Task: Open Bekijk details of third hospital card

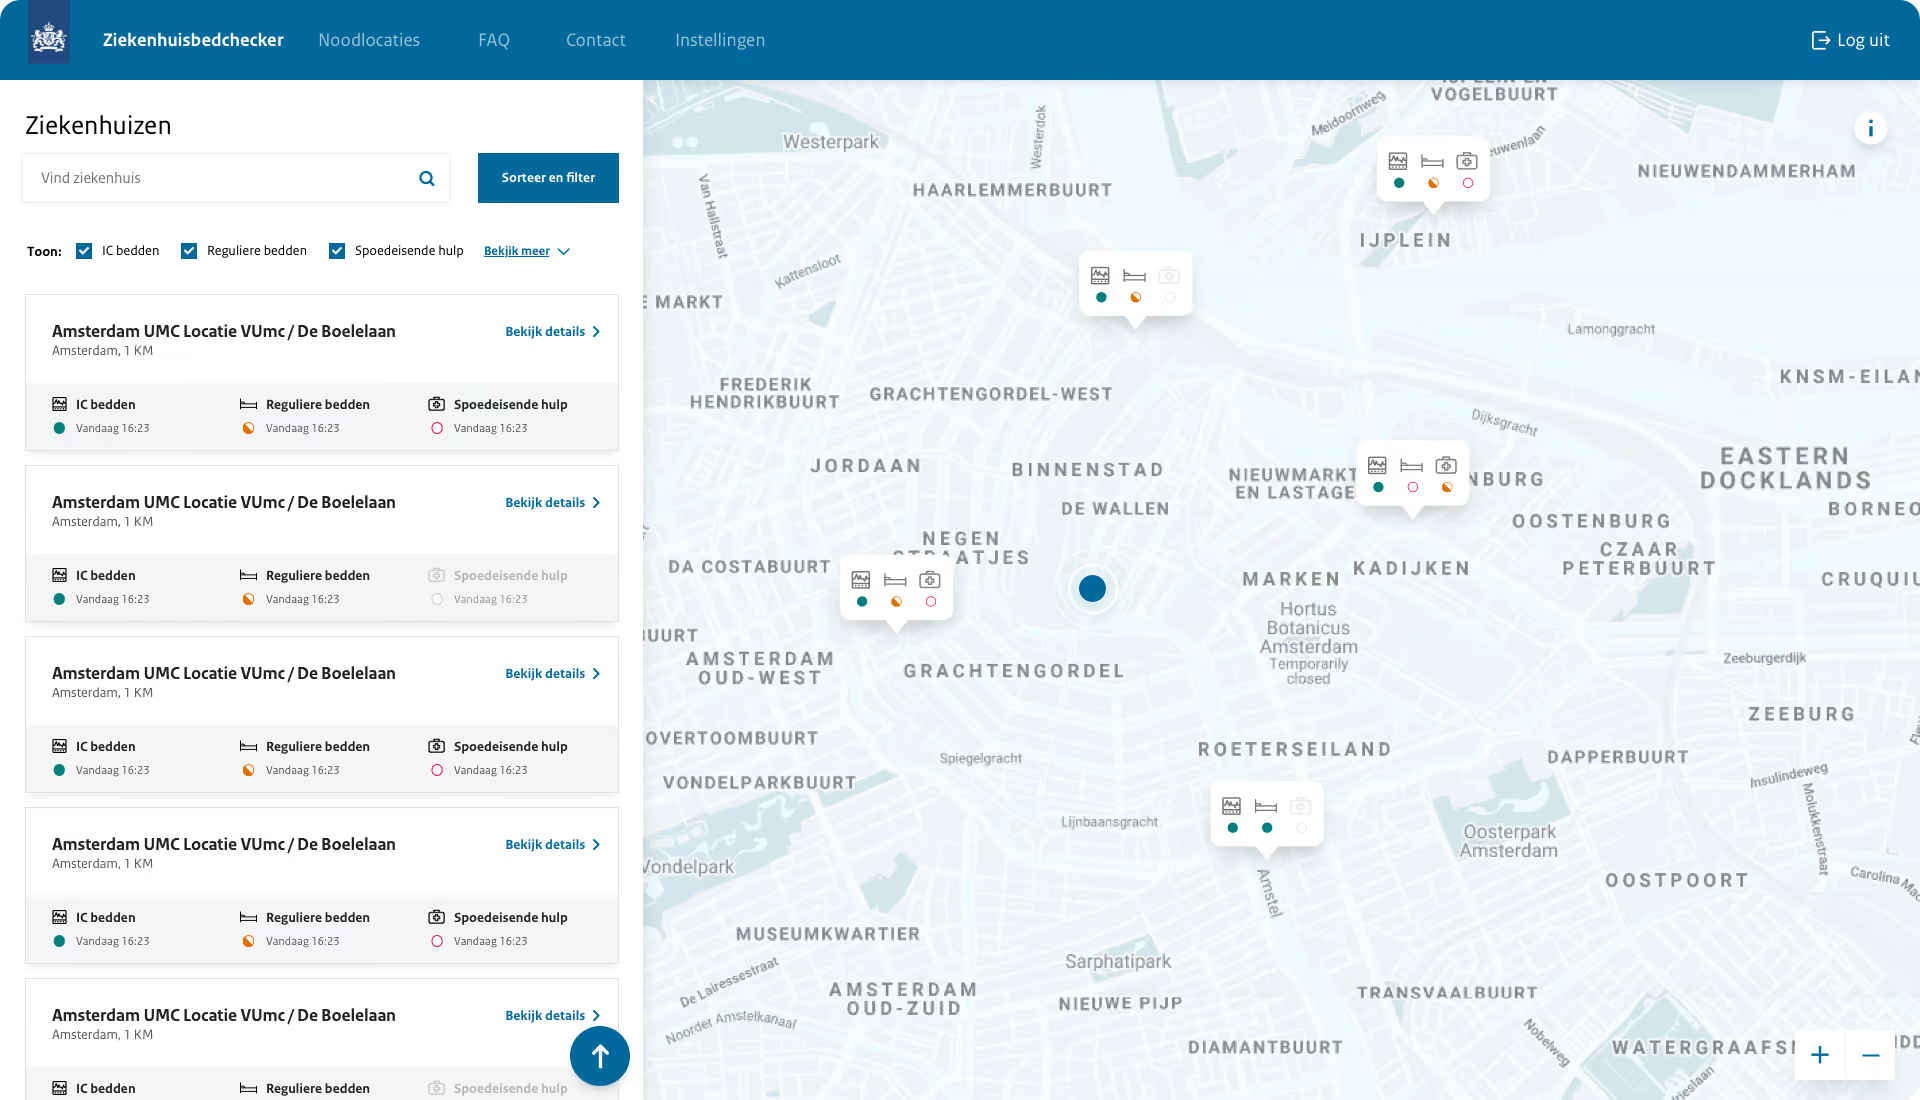Action: coord(553,674)
